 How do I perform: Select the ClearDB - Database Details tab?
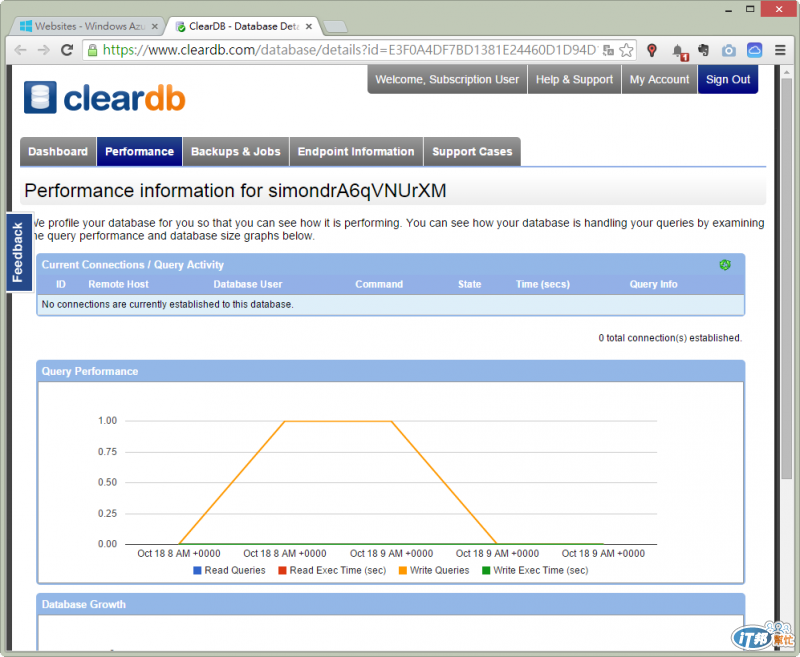[x=240, y=26]
